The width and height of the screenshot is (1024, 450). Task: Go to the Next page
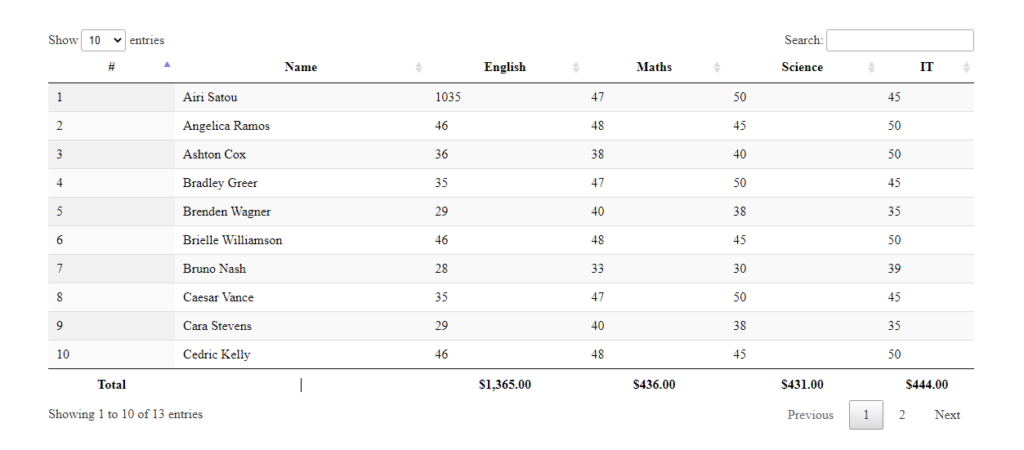pos(947,415)
